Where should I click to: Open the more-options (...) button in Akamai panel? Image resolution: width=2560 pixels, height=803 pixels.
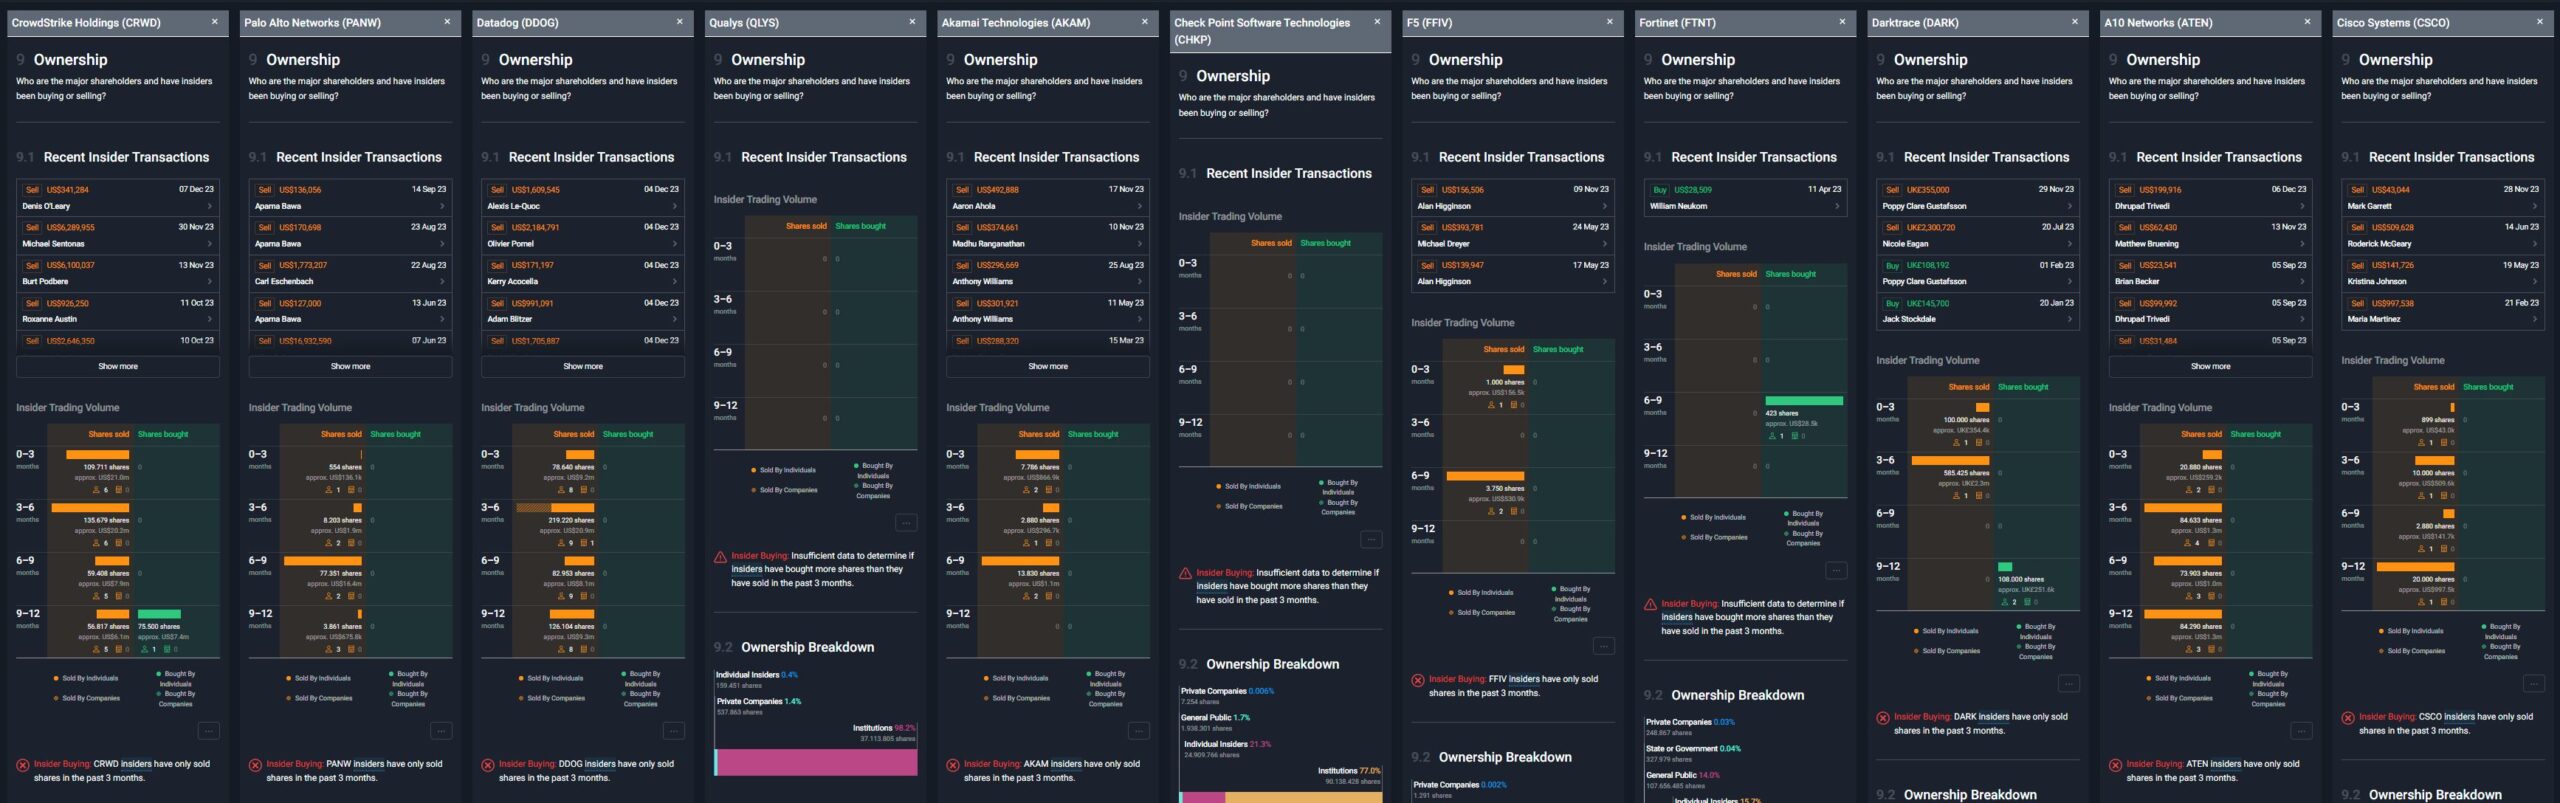click(x=1138, y=731)
